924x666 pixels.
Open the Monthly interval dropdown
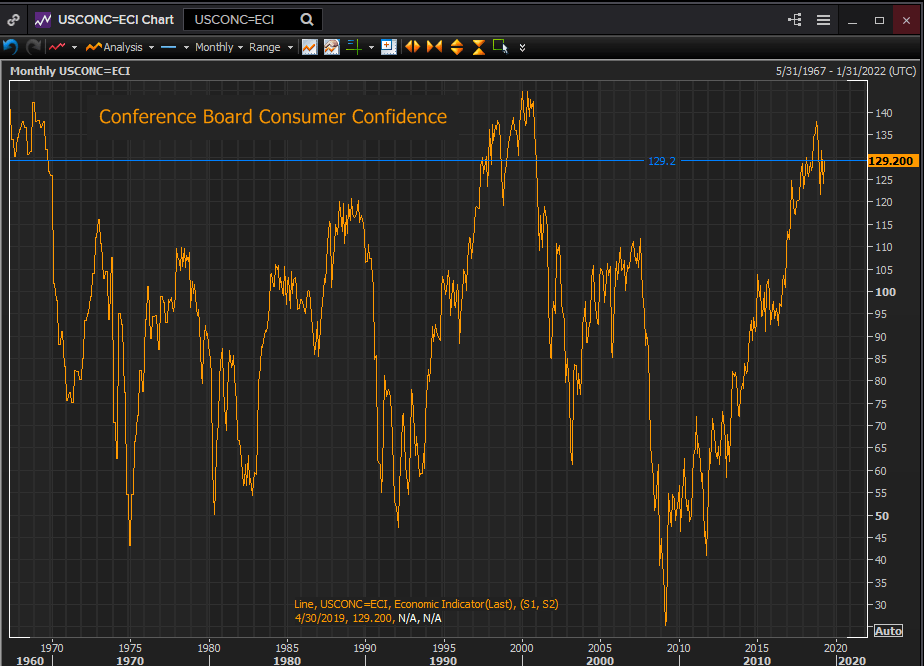tap(219, 47)
